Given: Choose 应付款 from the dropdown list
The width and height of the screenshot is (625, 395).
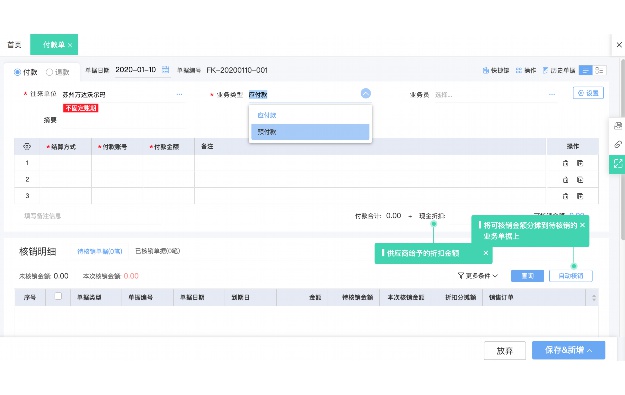Looking at the screenshot, I should tap(310, 115).
